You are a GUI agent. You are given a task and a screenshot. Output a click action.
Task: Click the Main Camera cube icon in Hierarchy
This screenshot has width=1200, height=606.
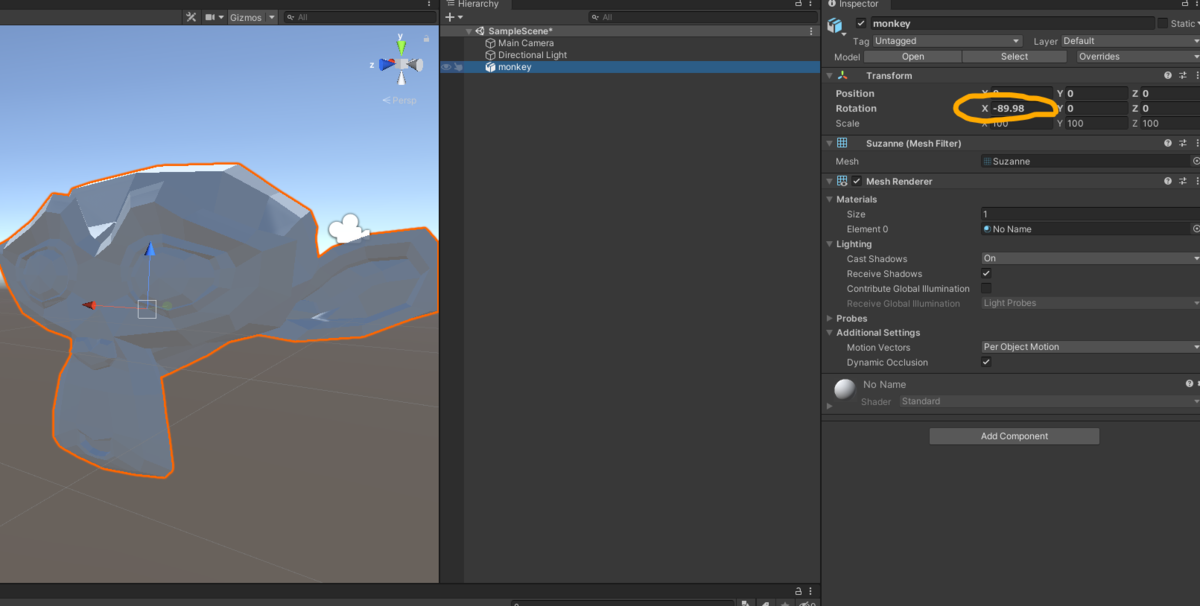point(490,43)
